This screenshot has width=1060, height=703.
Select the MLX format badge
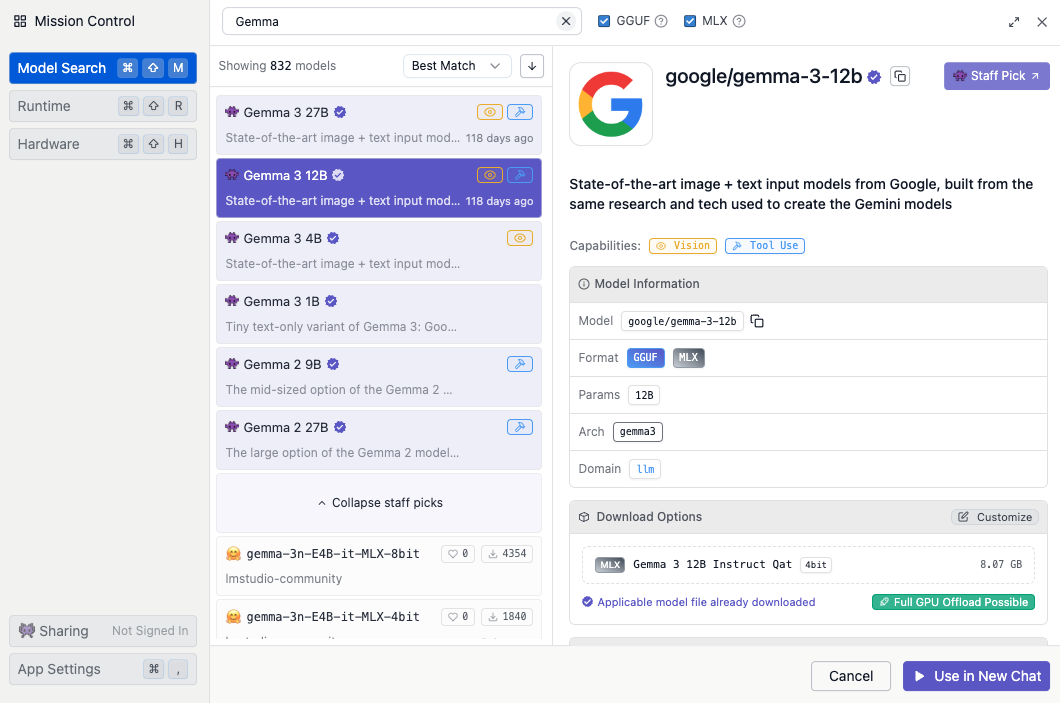pyautogui.click(x=688, y=357)
